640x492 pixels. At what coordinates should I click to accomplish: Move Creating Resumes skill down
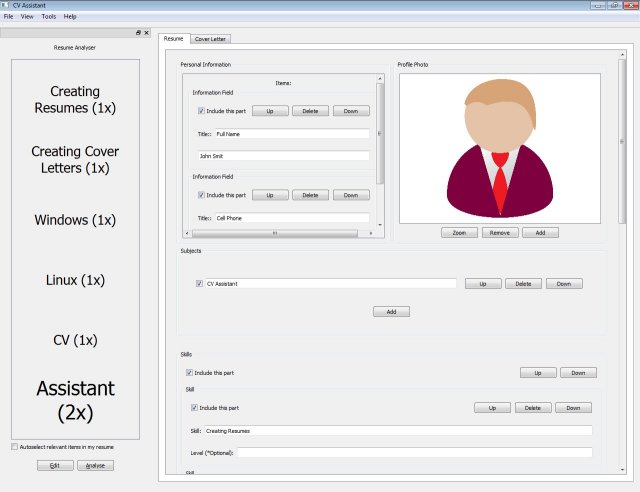(573, 407)
